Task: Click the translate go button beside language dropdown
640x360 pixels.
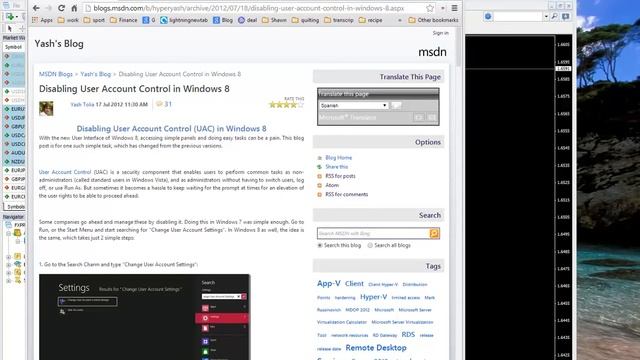Action: (396, 105)
